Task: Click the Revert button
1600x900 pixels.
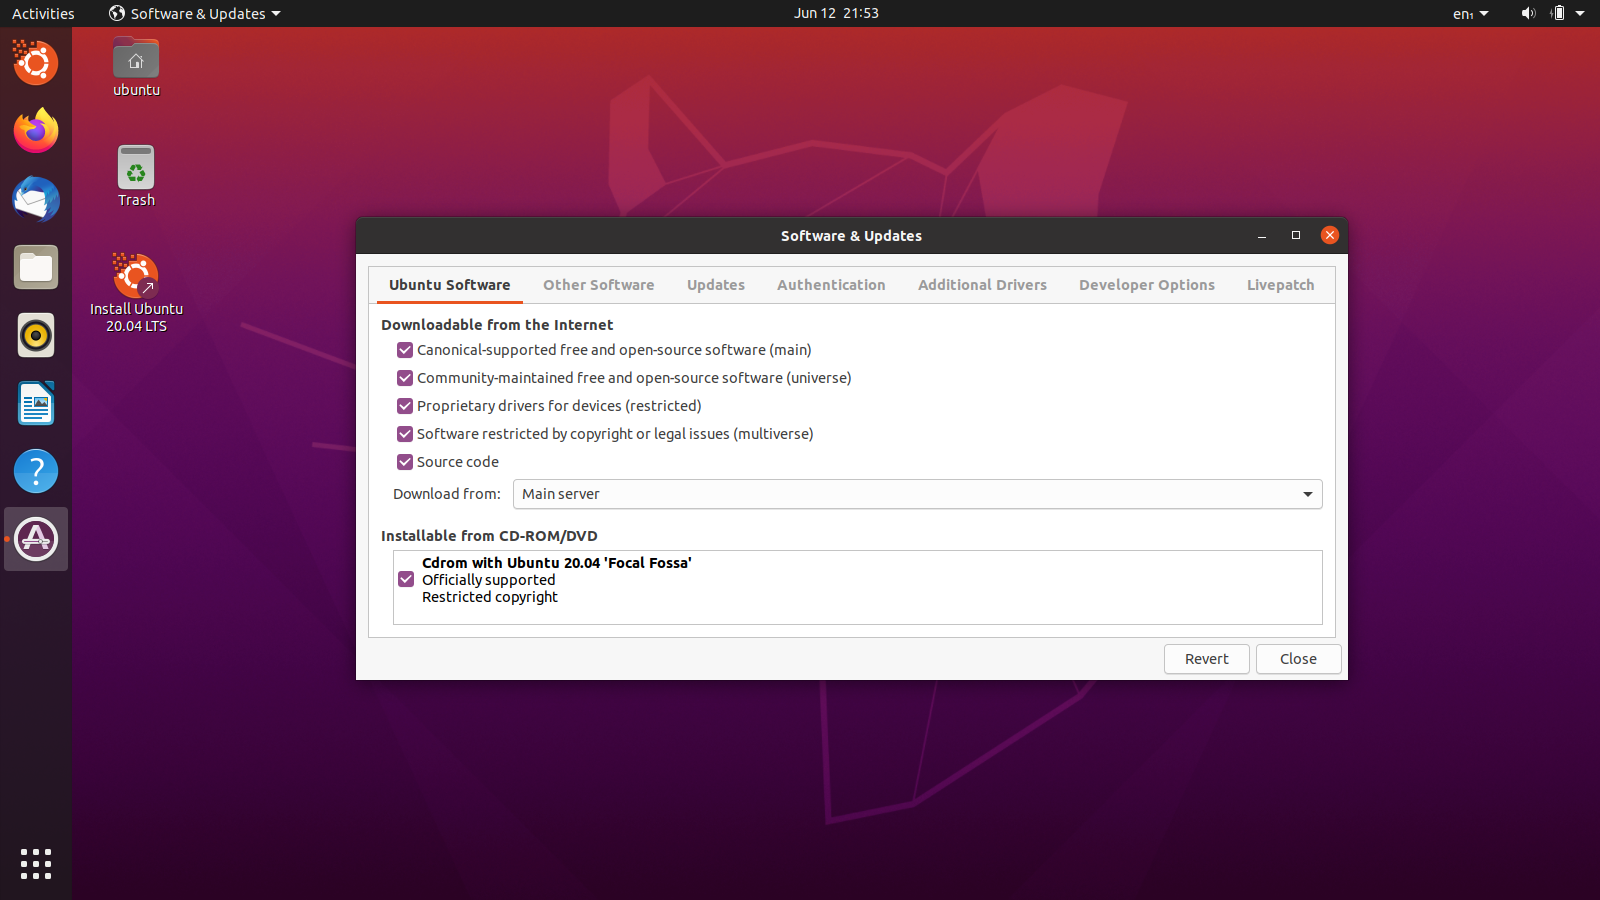Action: [1207, 659]
